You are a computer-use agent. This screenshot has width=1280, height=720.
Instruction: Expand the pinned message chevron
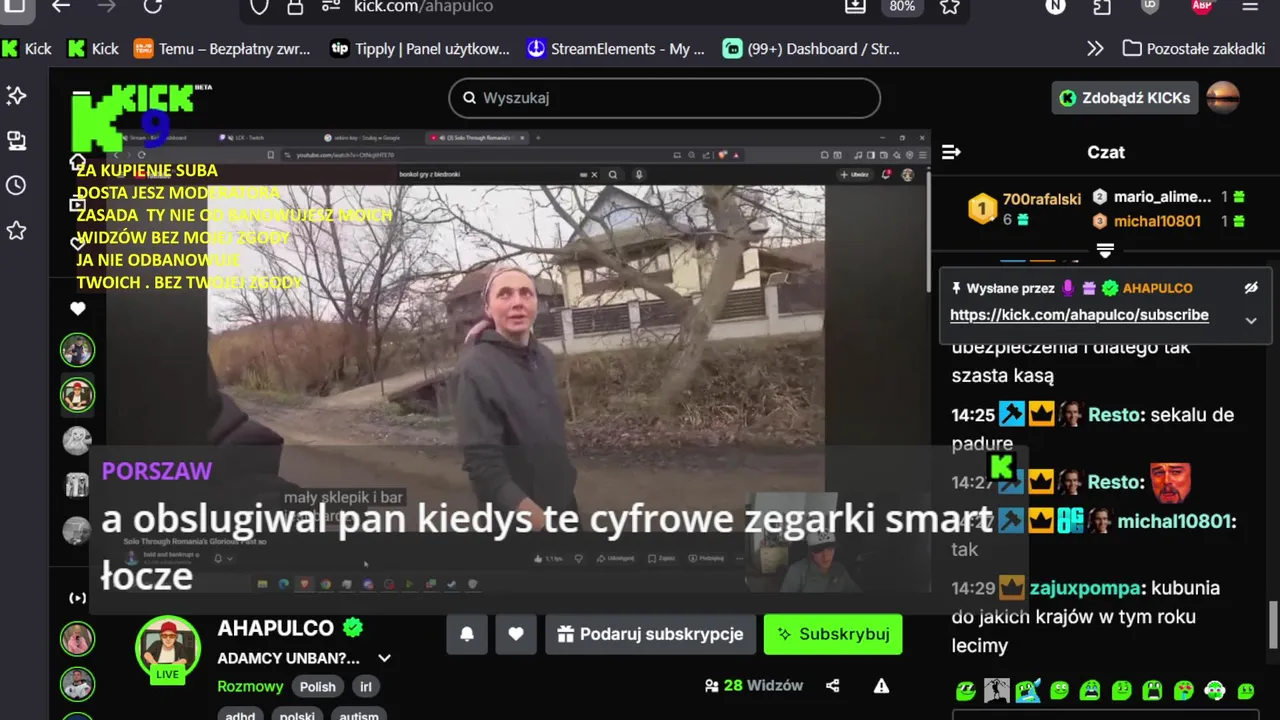[x=1251, y=321]
